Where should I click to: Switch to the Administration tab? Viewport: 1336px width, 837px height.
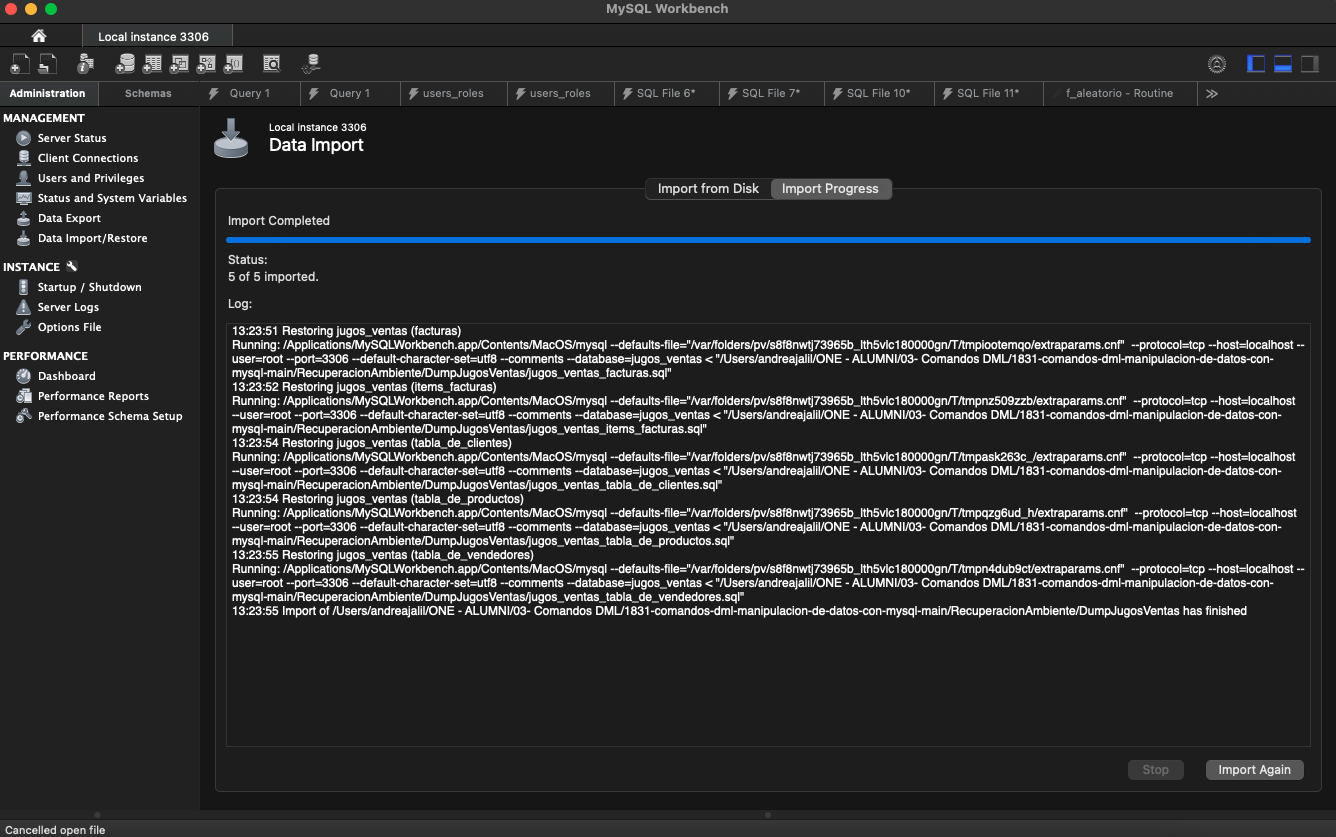48,93
